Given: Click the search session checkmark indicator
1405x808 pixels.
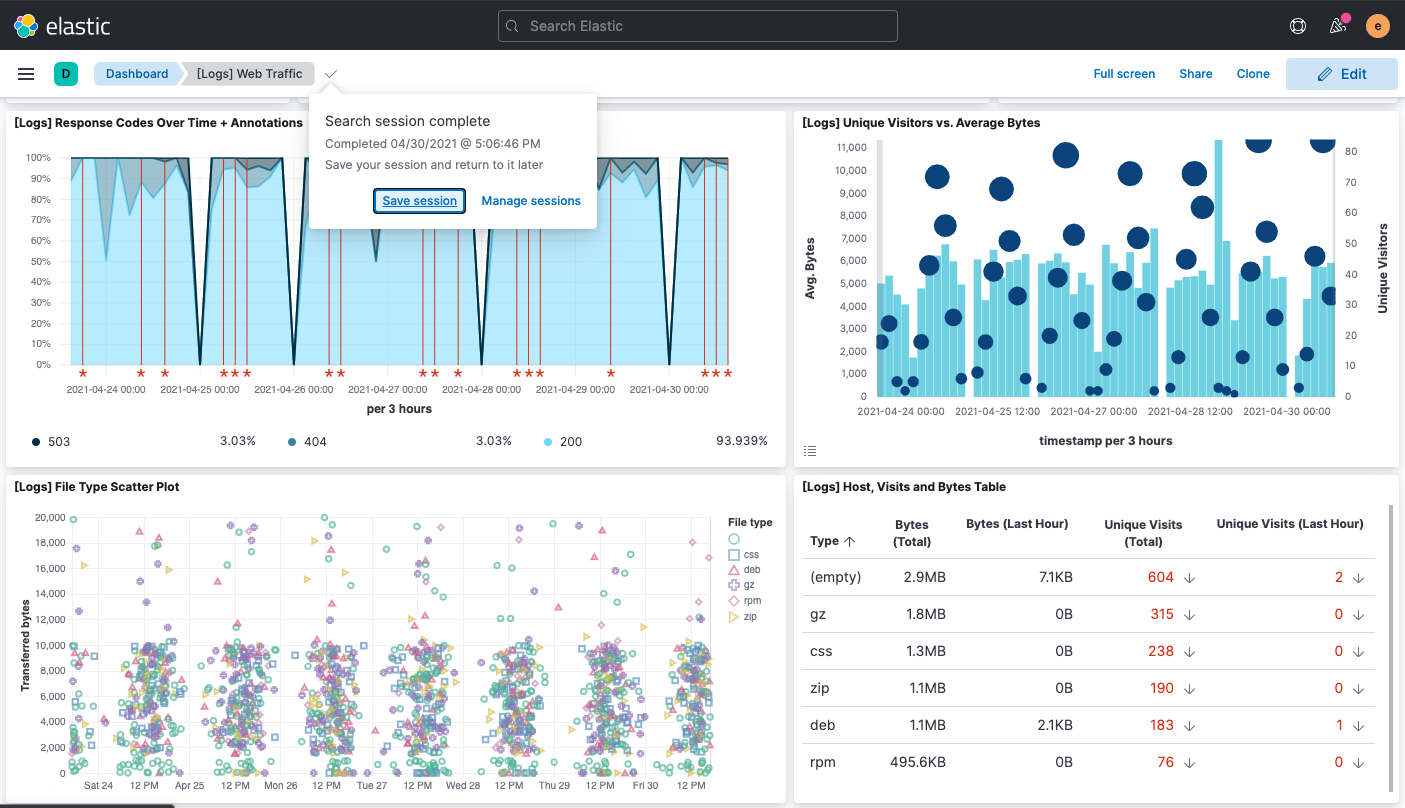Looking at the screenshot, I should coord(331,74).
